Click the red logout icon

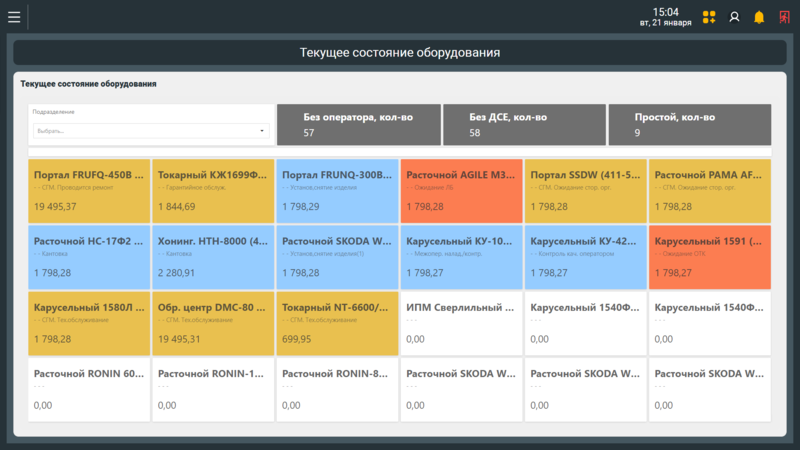(x=784, y=17)
